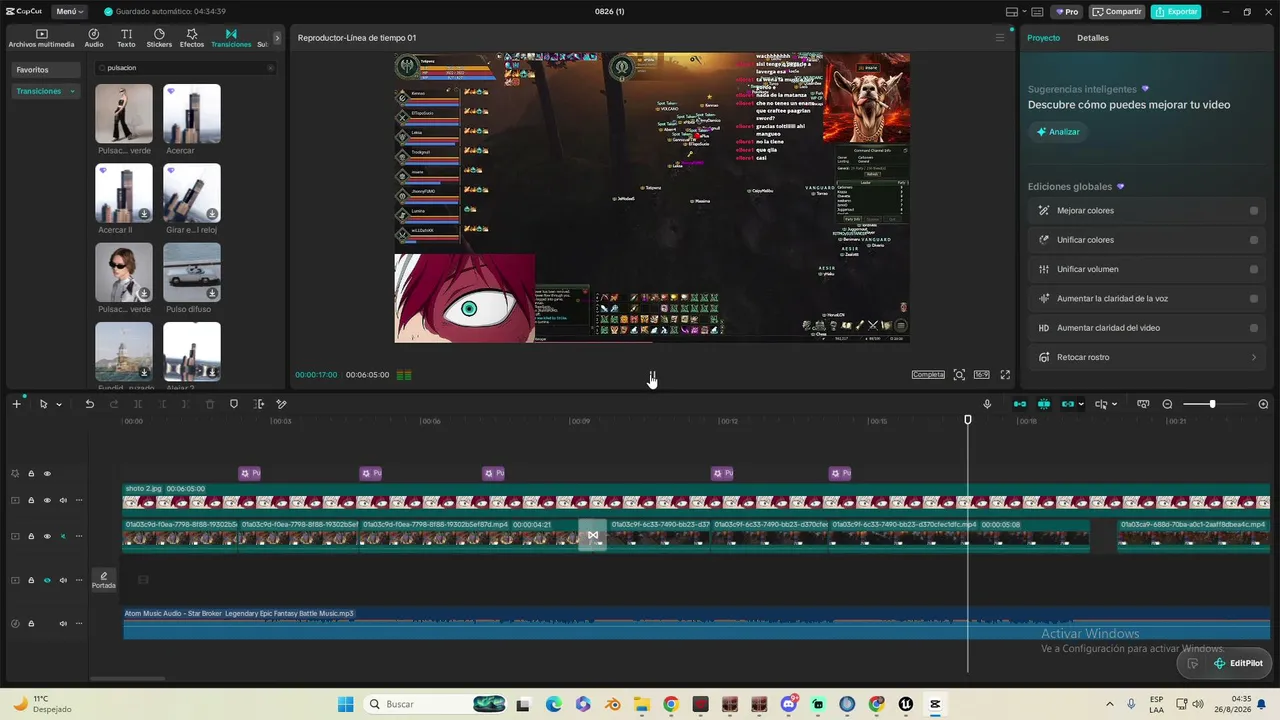Switch to Archivos multimedia tab
The width and height of the screenshot is (1280, 720).
(x=41, y=38)
